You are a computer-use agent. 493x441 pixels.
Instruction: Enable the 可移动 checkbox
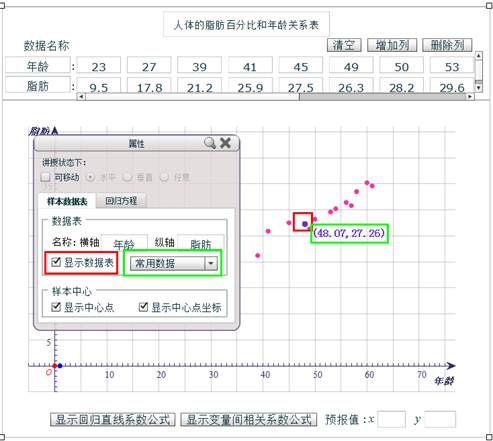point(45,177)
